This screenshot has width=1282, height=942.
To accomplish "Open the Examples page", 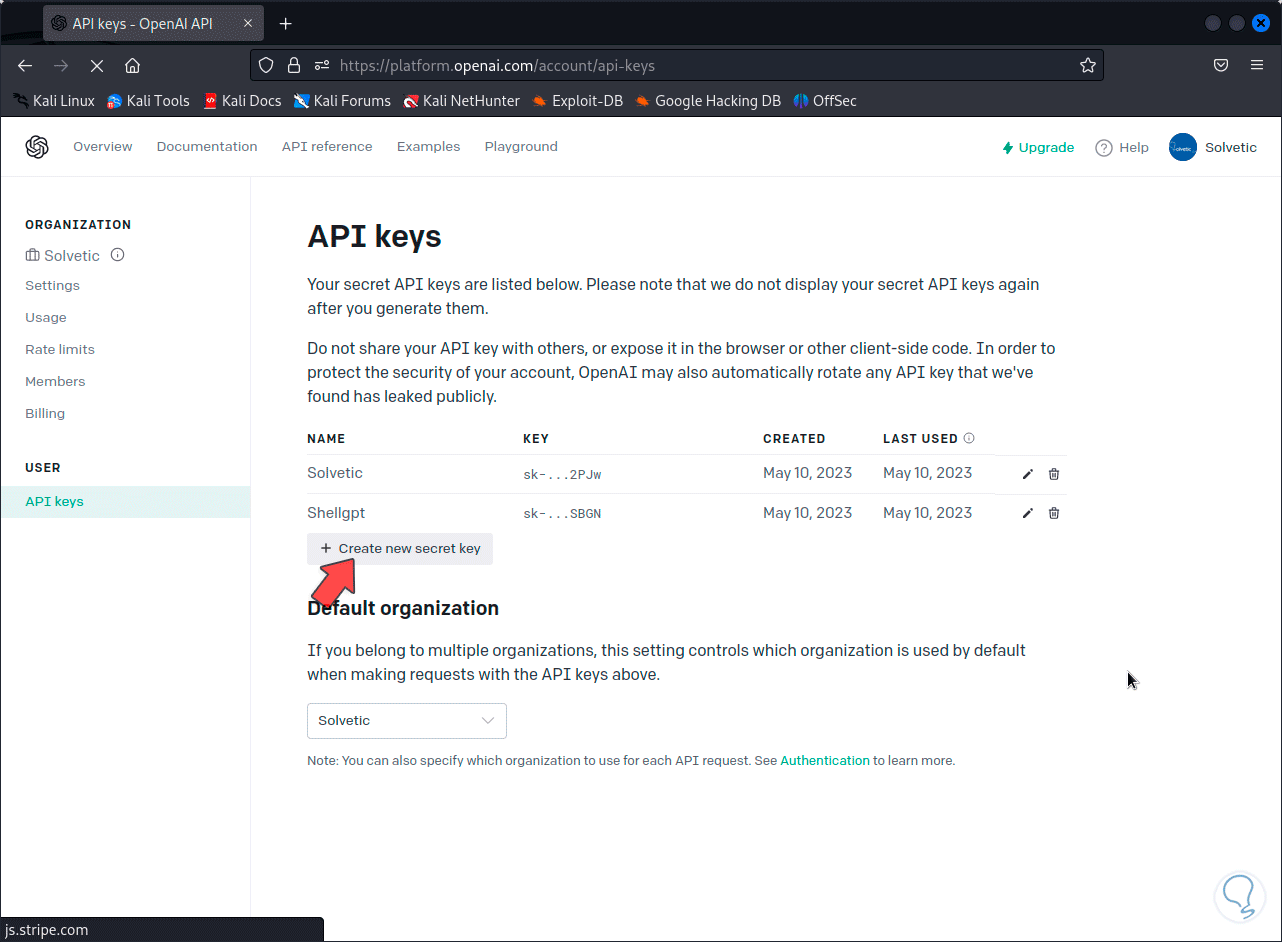I will pos(428,147).
